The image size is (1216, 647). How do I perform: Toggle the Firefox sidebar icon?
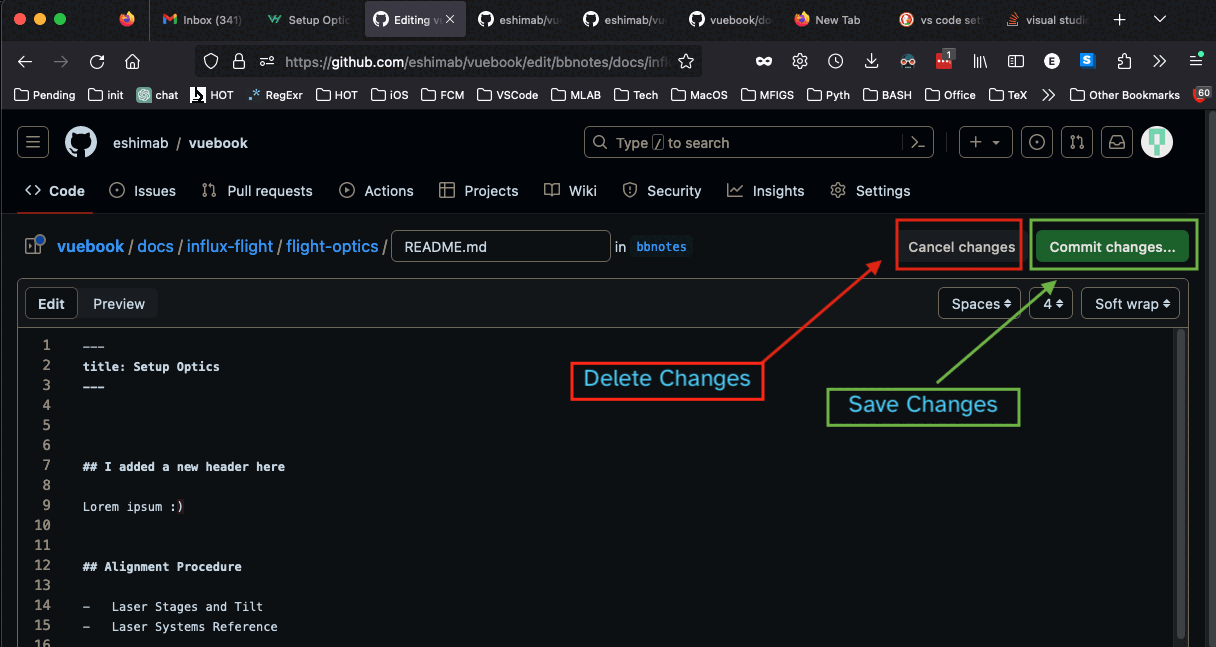point(1016,61)
